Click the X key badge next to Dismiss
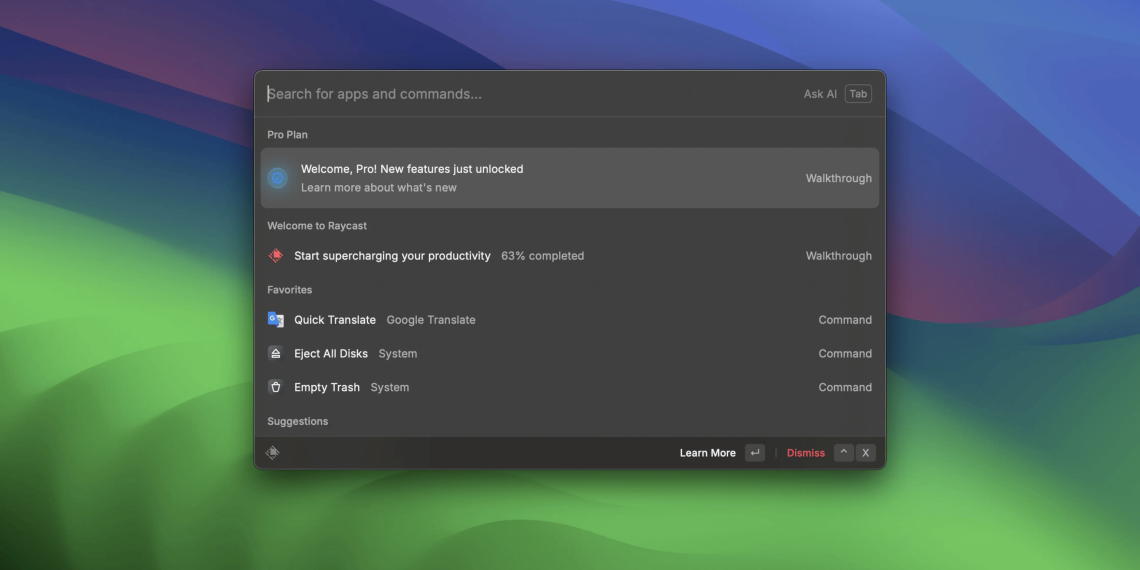The height and width of the screenshot is (570, 1140). pos(866,453)
